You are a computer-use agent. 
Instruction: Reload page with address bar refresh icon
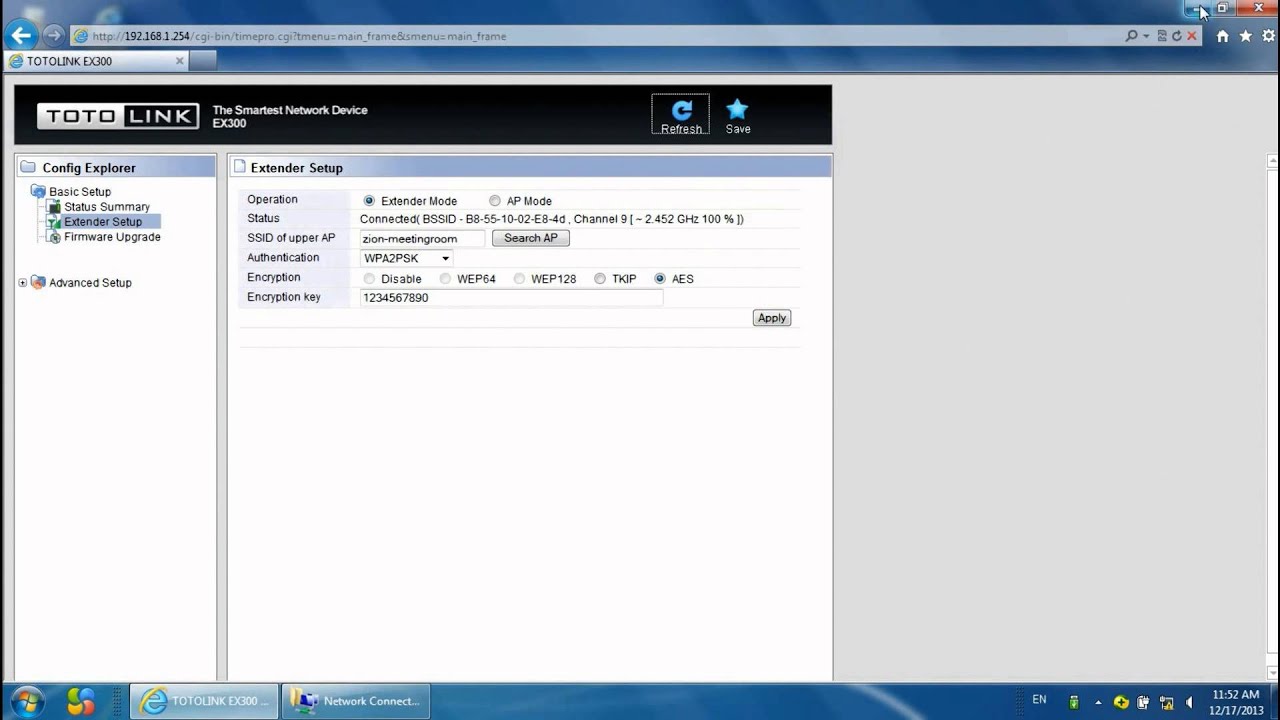[1176, 36]
